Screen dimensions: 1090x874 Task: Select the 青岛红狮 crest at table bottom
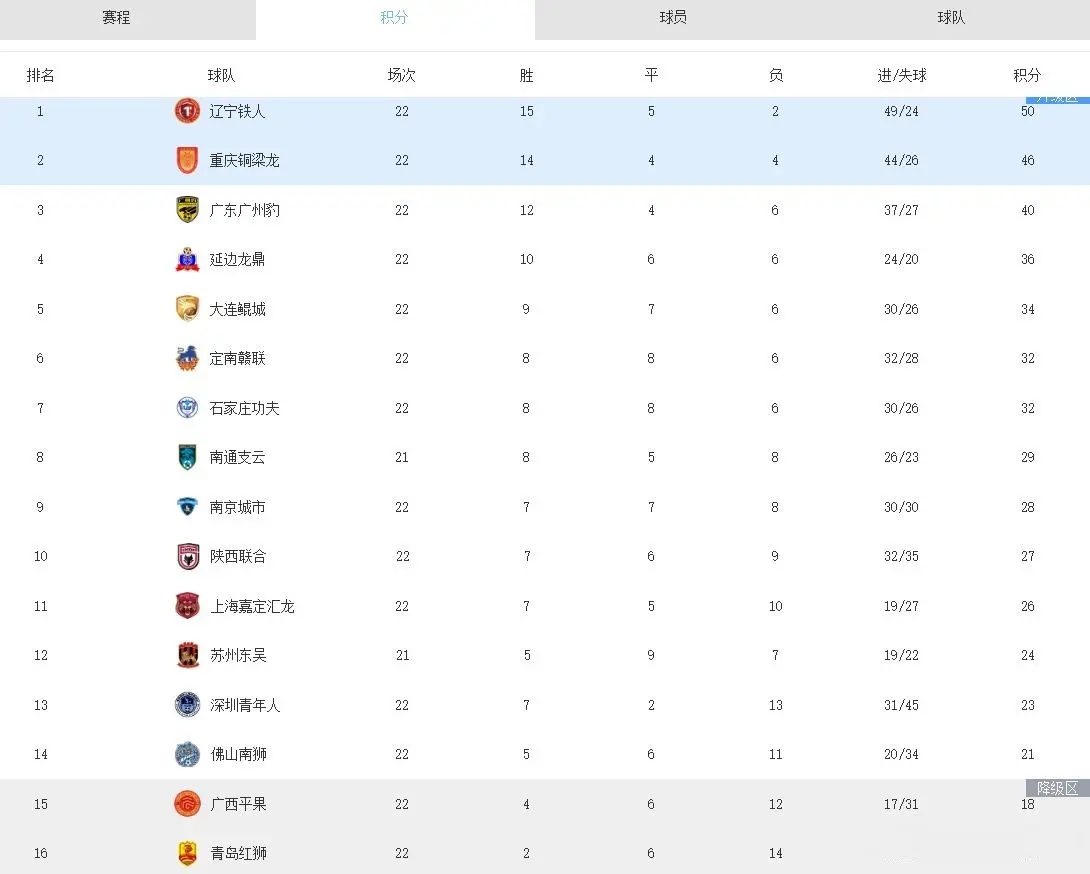[x=187, y=853]
